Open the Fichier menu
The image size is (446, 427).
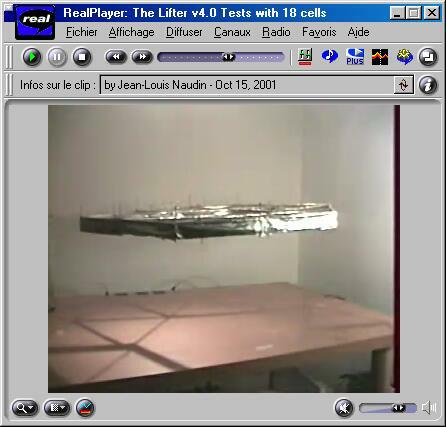(82, 32)
